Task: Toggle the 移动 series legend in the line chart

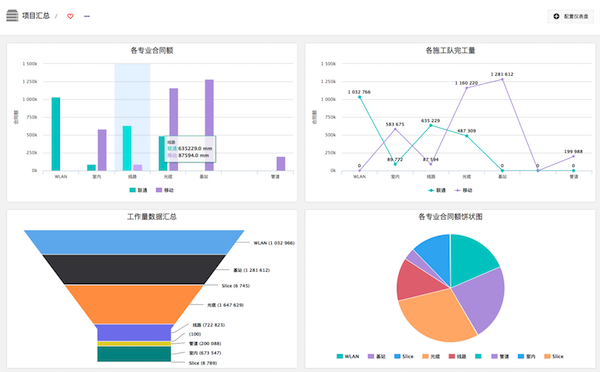Action: tap(463, 190)
